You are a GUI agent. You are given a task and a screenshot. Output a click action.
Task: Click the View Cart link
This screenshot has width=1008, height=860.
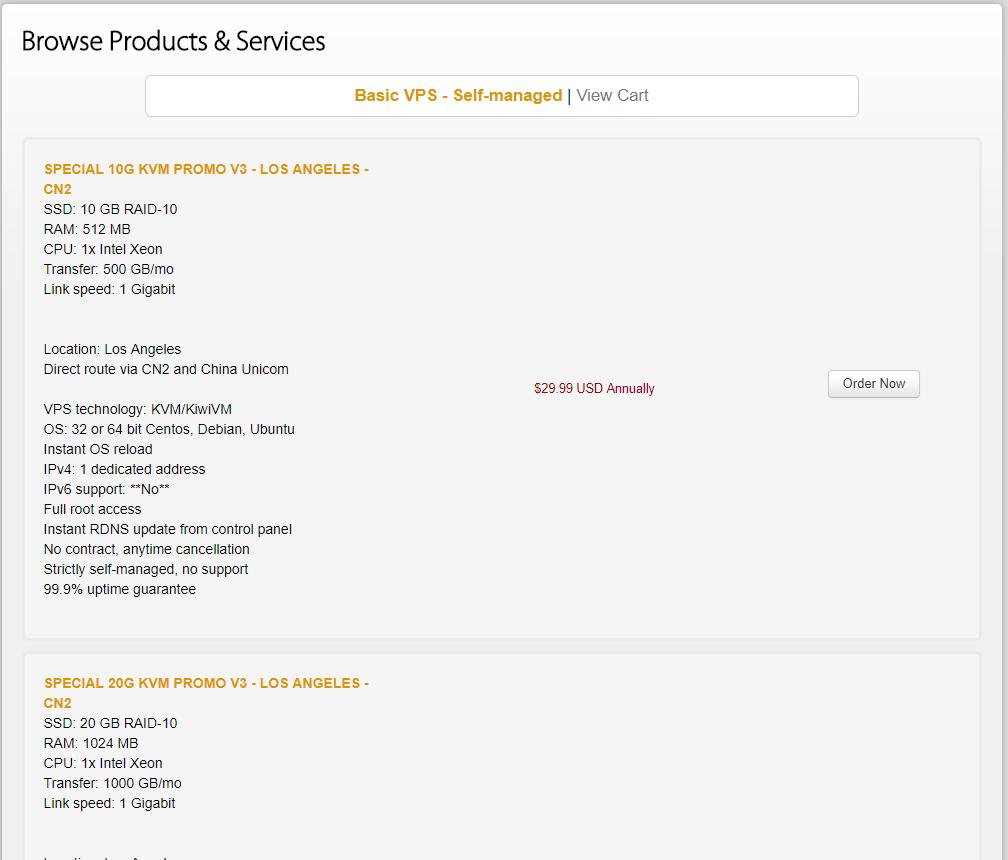pos(612,96)
